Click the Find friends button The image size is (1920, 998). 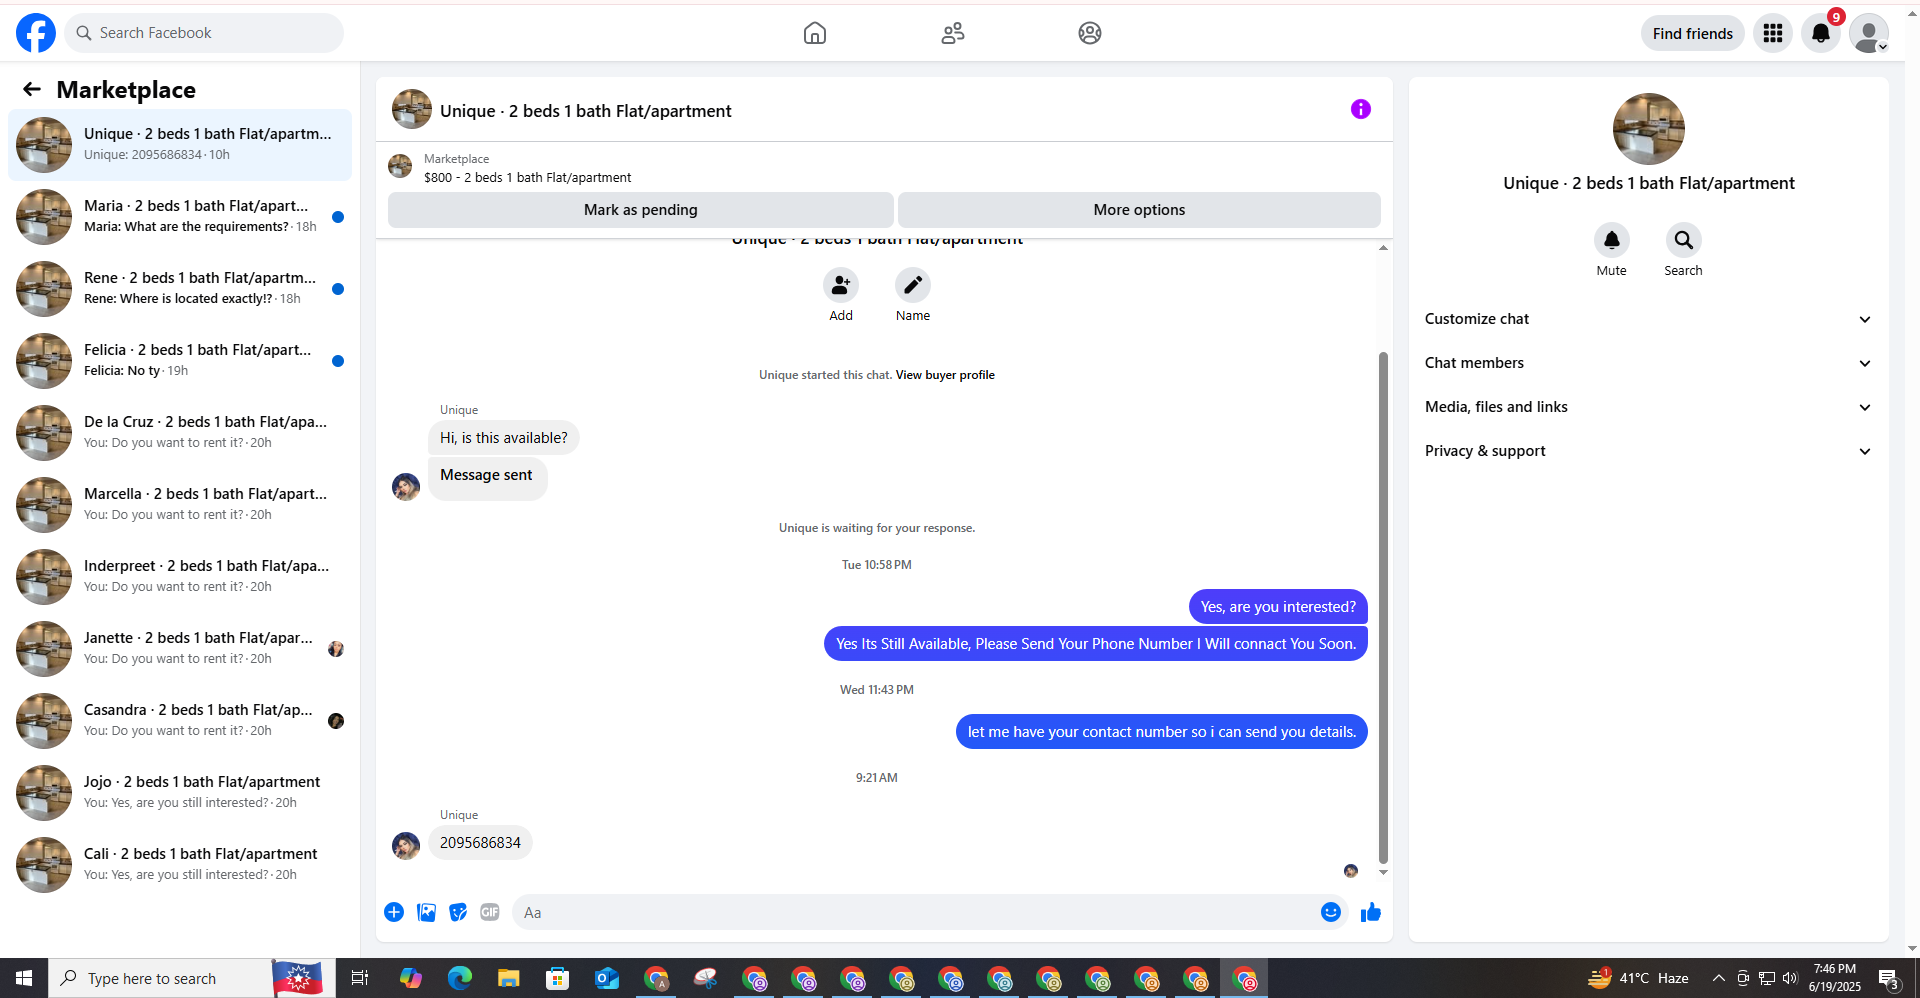(x=1693, y=33)
